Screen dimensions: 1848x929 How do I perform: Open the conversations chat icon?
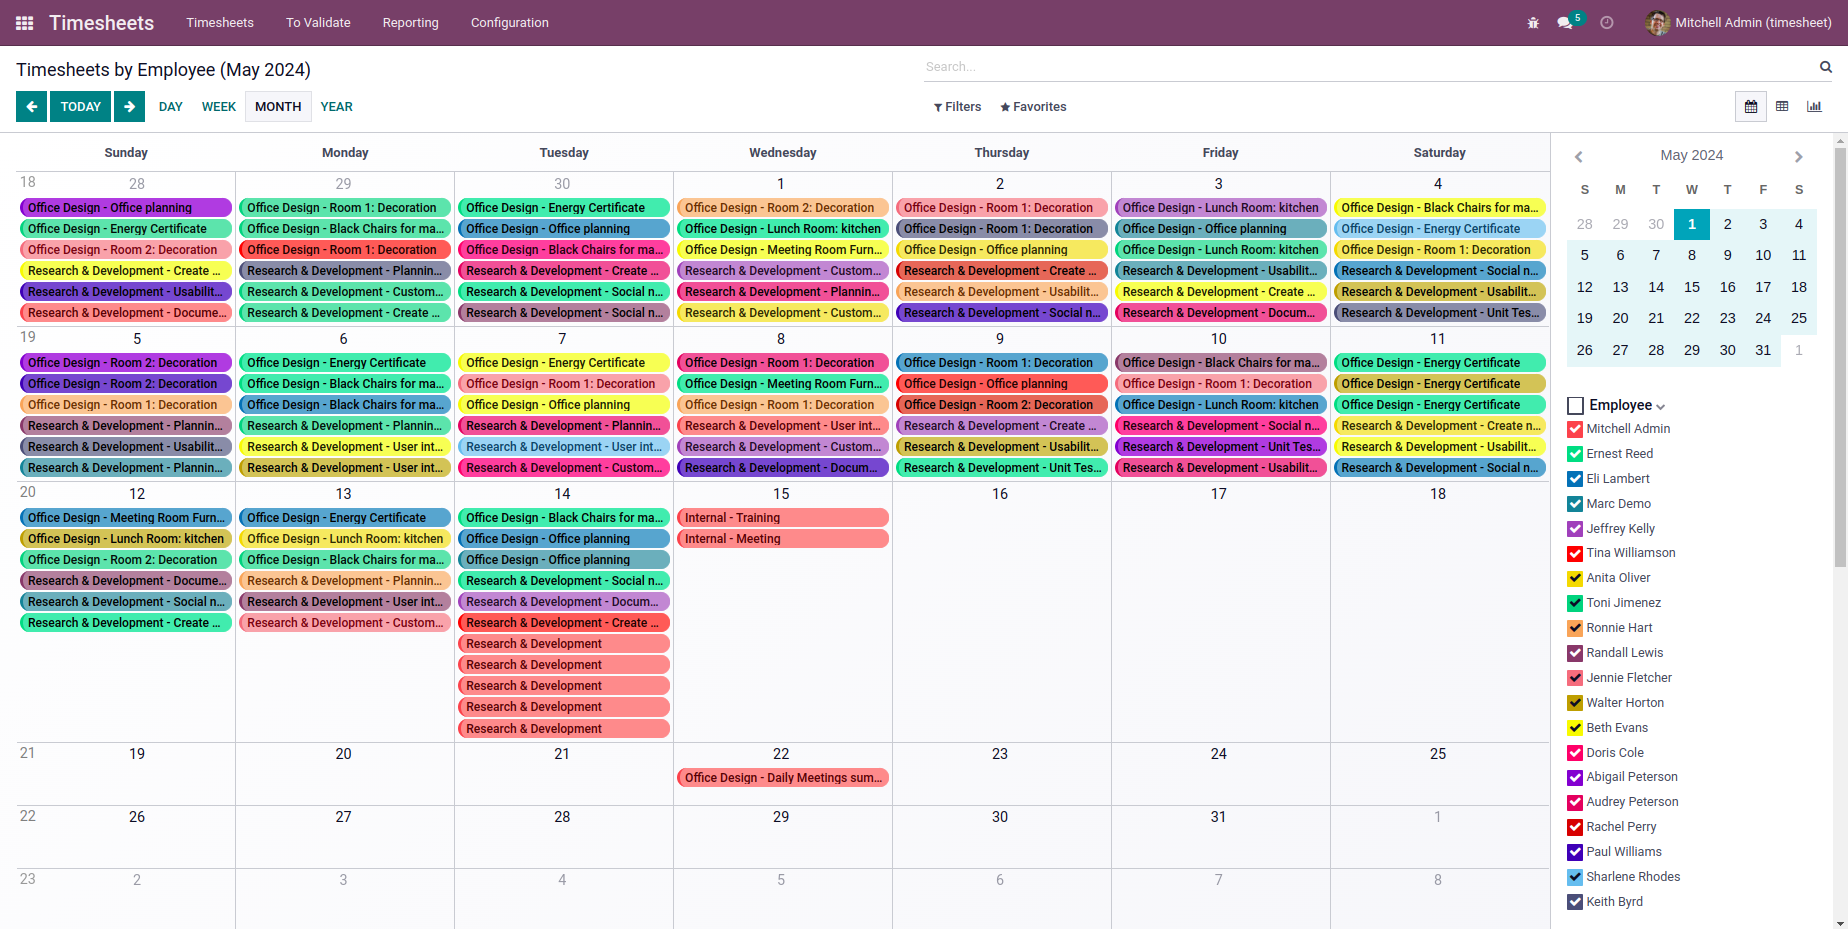click(1565, 23)
